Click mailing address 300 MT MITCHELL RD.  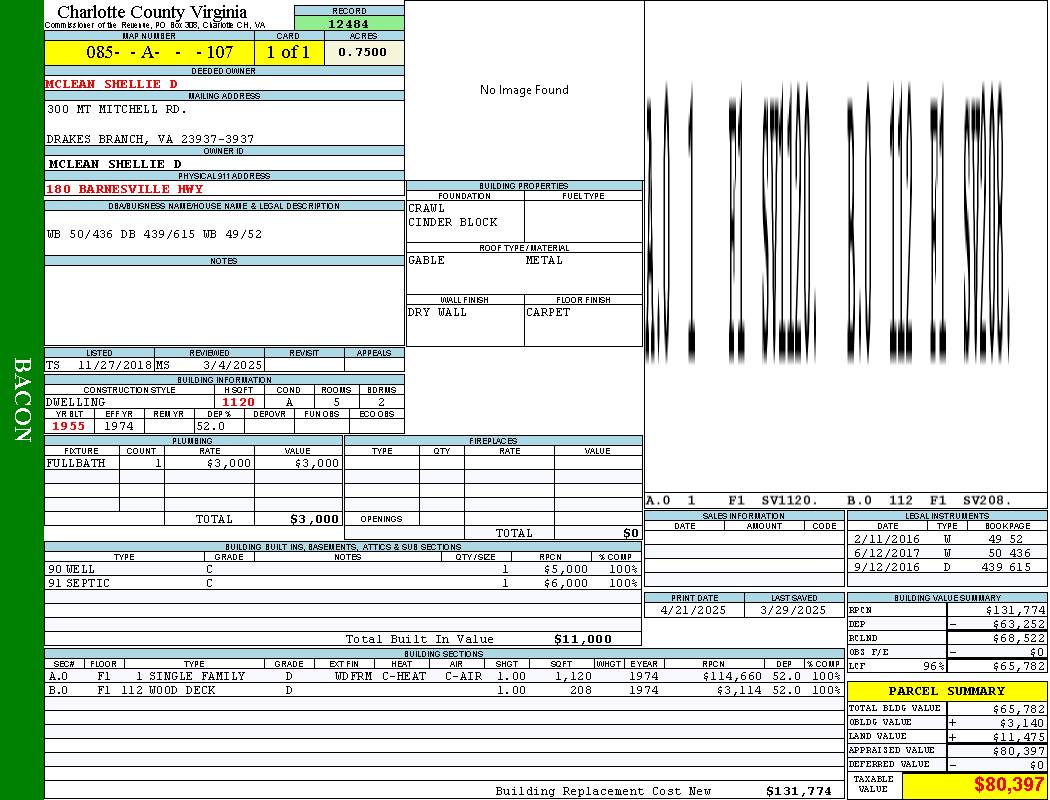(117, 108)
